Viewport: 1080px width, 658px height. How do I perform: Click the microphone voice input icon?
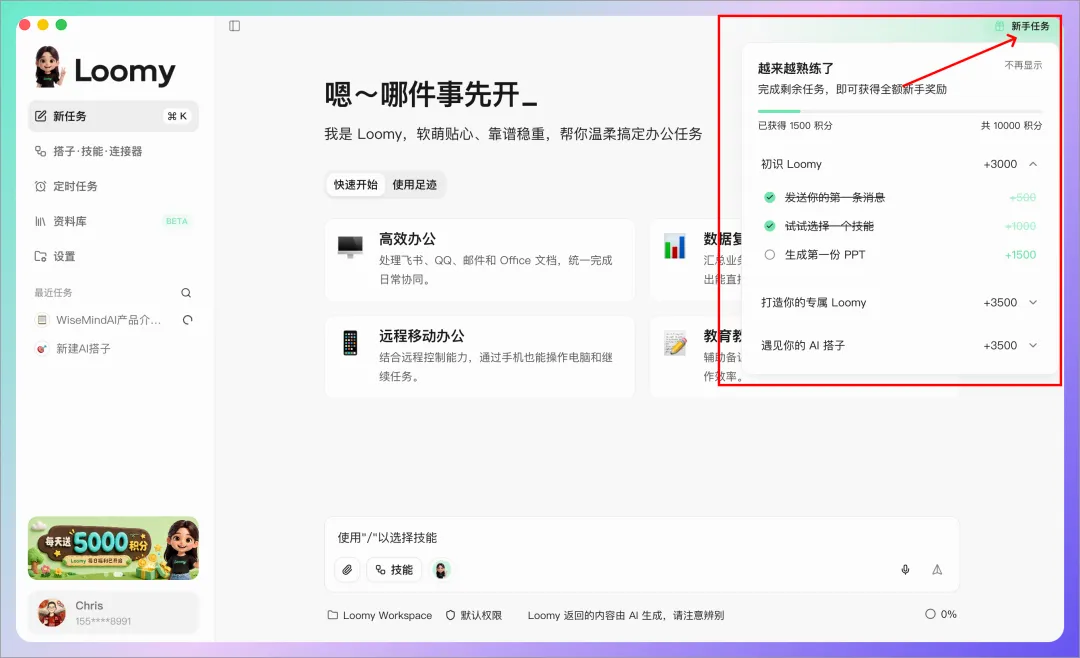(905, 570)
